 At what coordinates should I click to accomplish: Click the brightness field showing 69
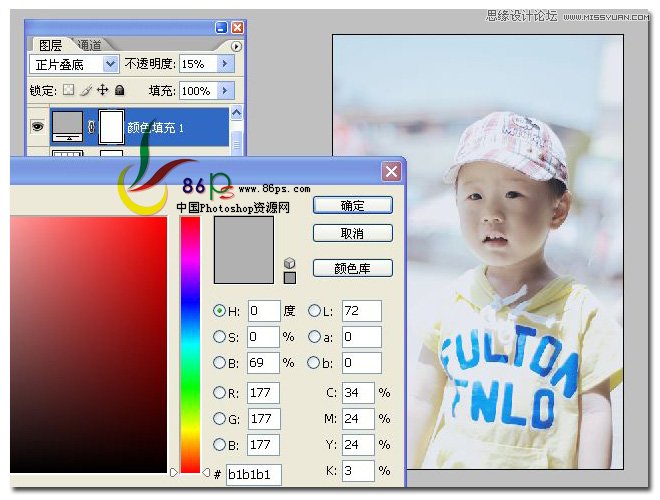click(263, 363)
